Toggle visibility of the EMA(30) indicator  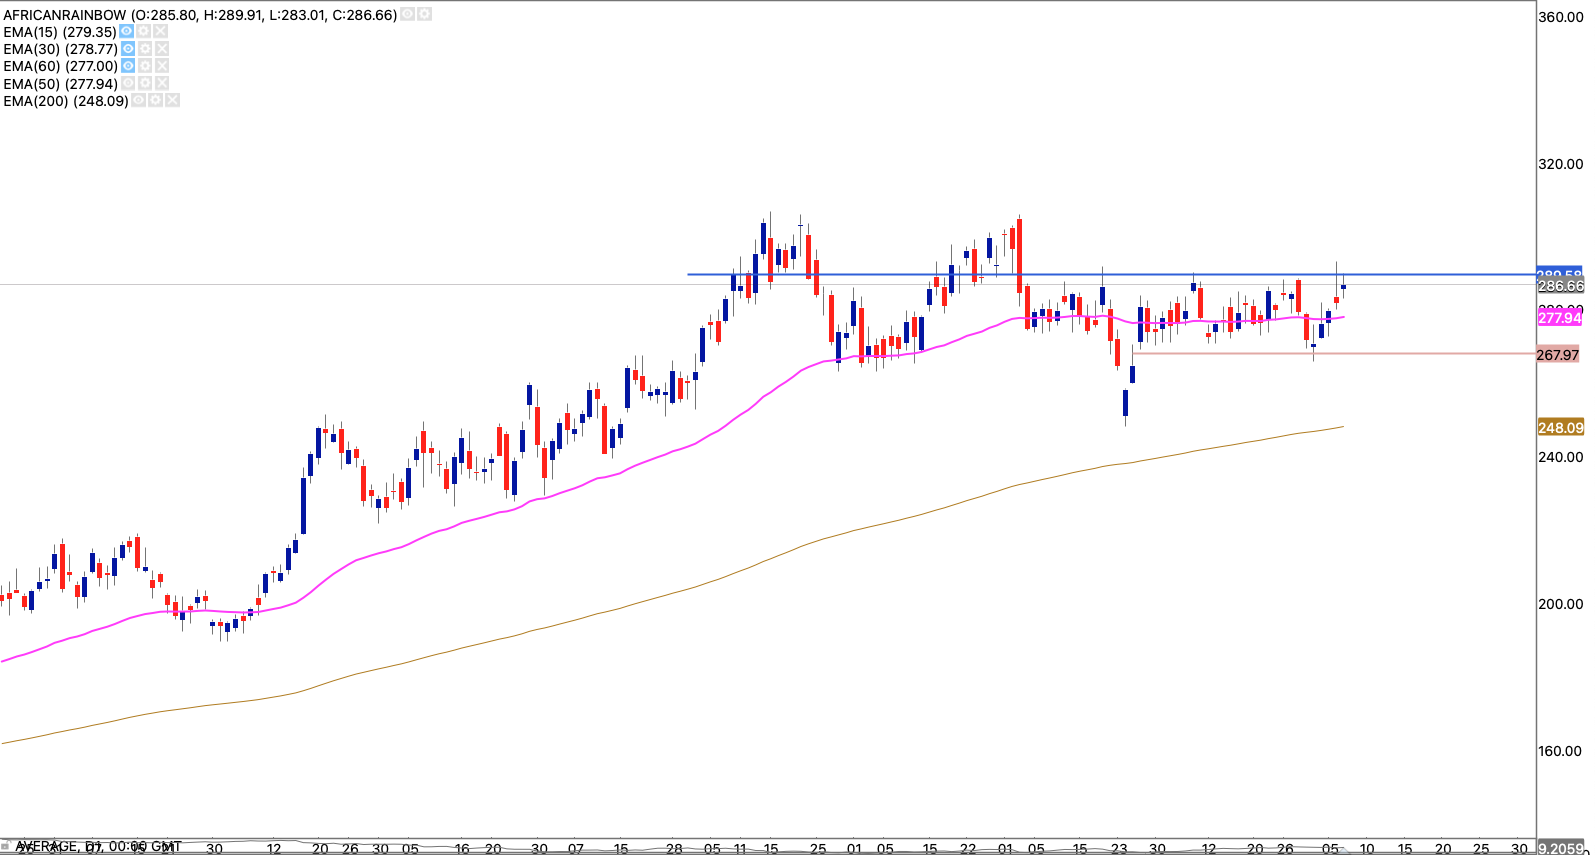[128, 49]
